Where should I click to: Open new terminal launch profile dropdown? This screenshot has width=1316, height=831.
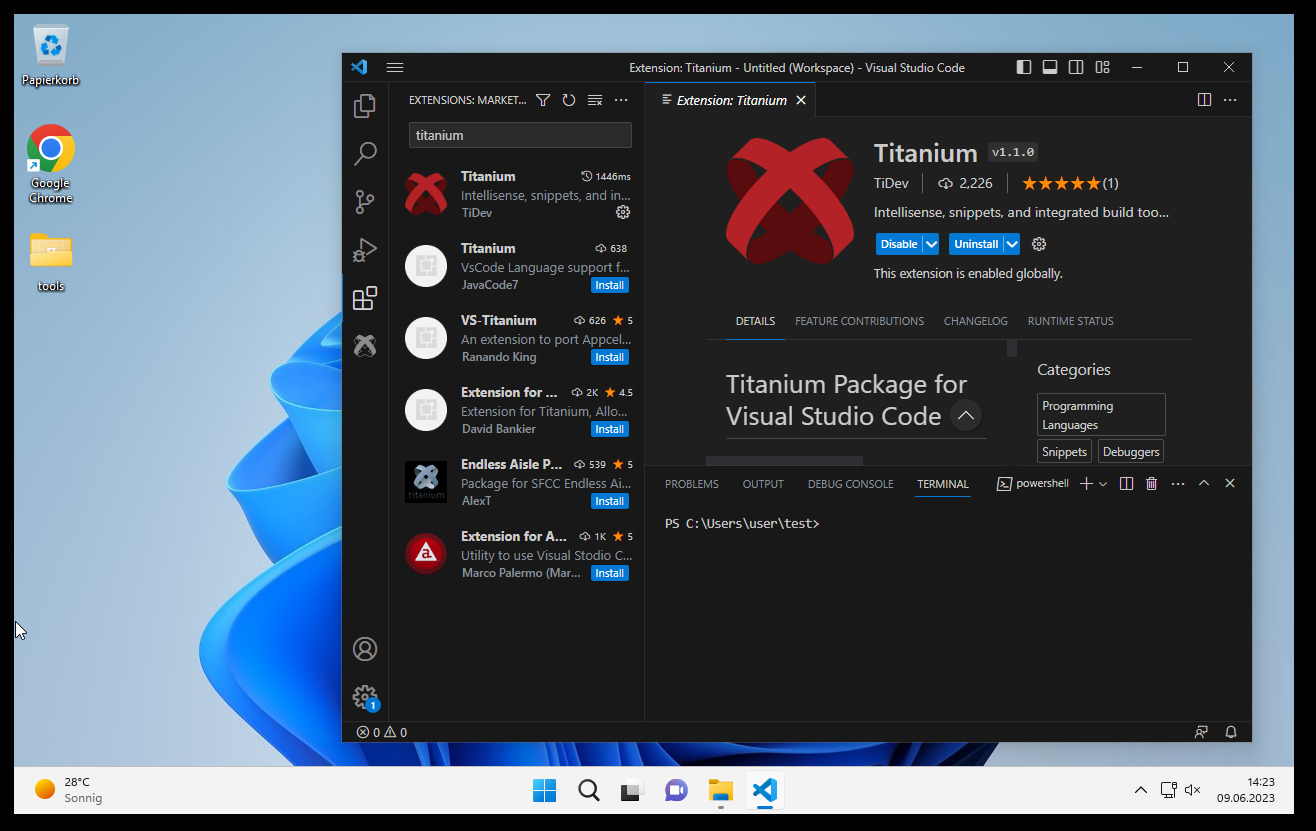coord(1103,483)
